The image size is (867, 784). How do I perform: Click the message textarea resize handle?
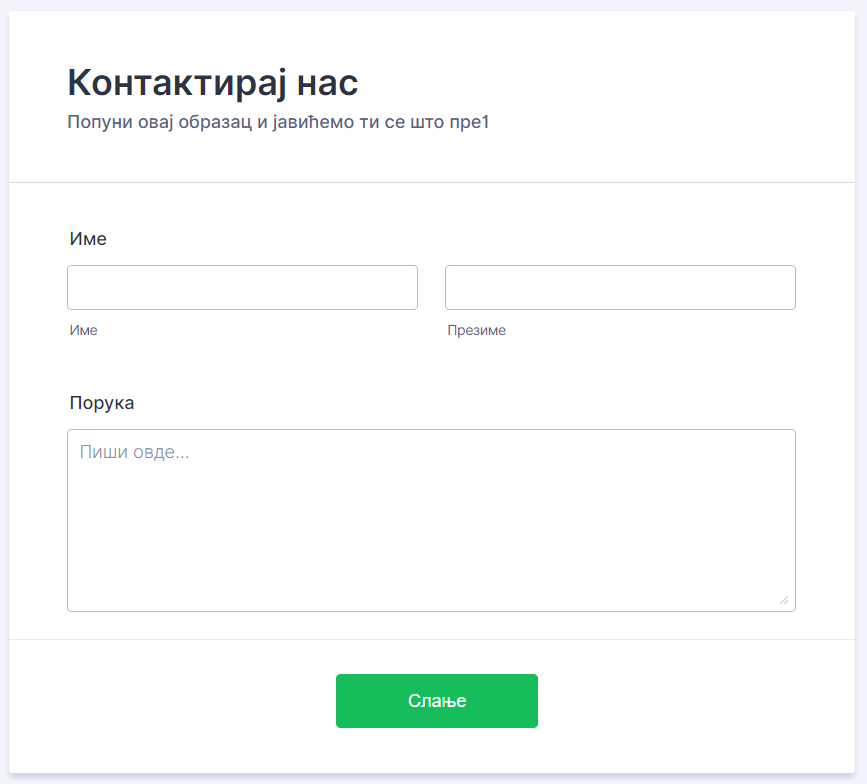pyautogui.click(x=783, y=599)
